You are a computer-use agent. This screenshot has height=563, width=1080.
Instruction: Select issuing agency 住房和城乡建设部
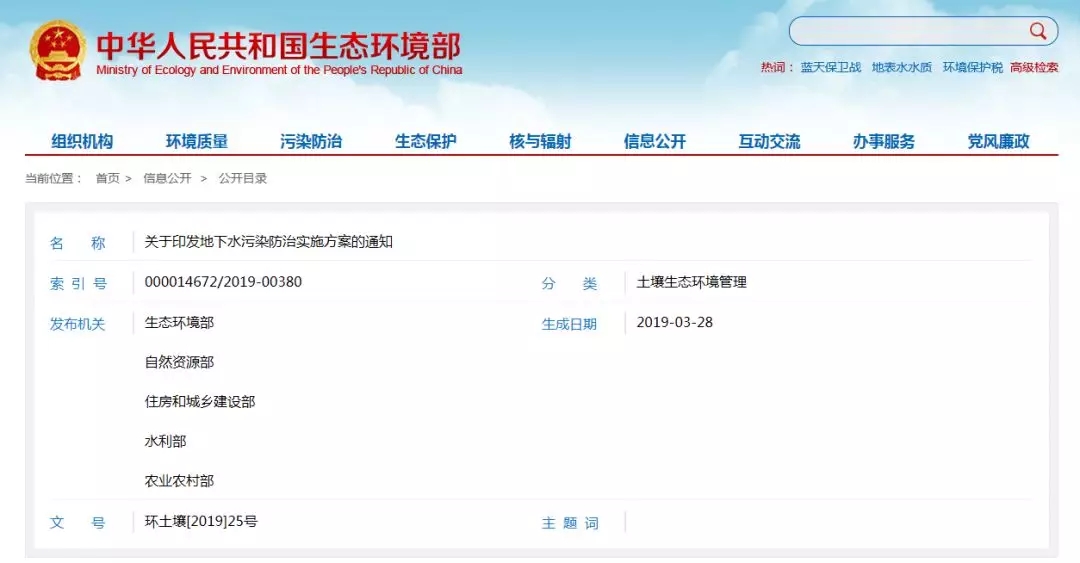tap(200, 402)
